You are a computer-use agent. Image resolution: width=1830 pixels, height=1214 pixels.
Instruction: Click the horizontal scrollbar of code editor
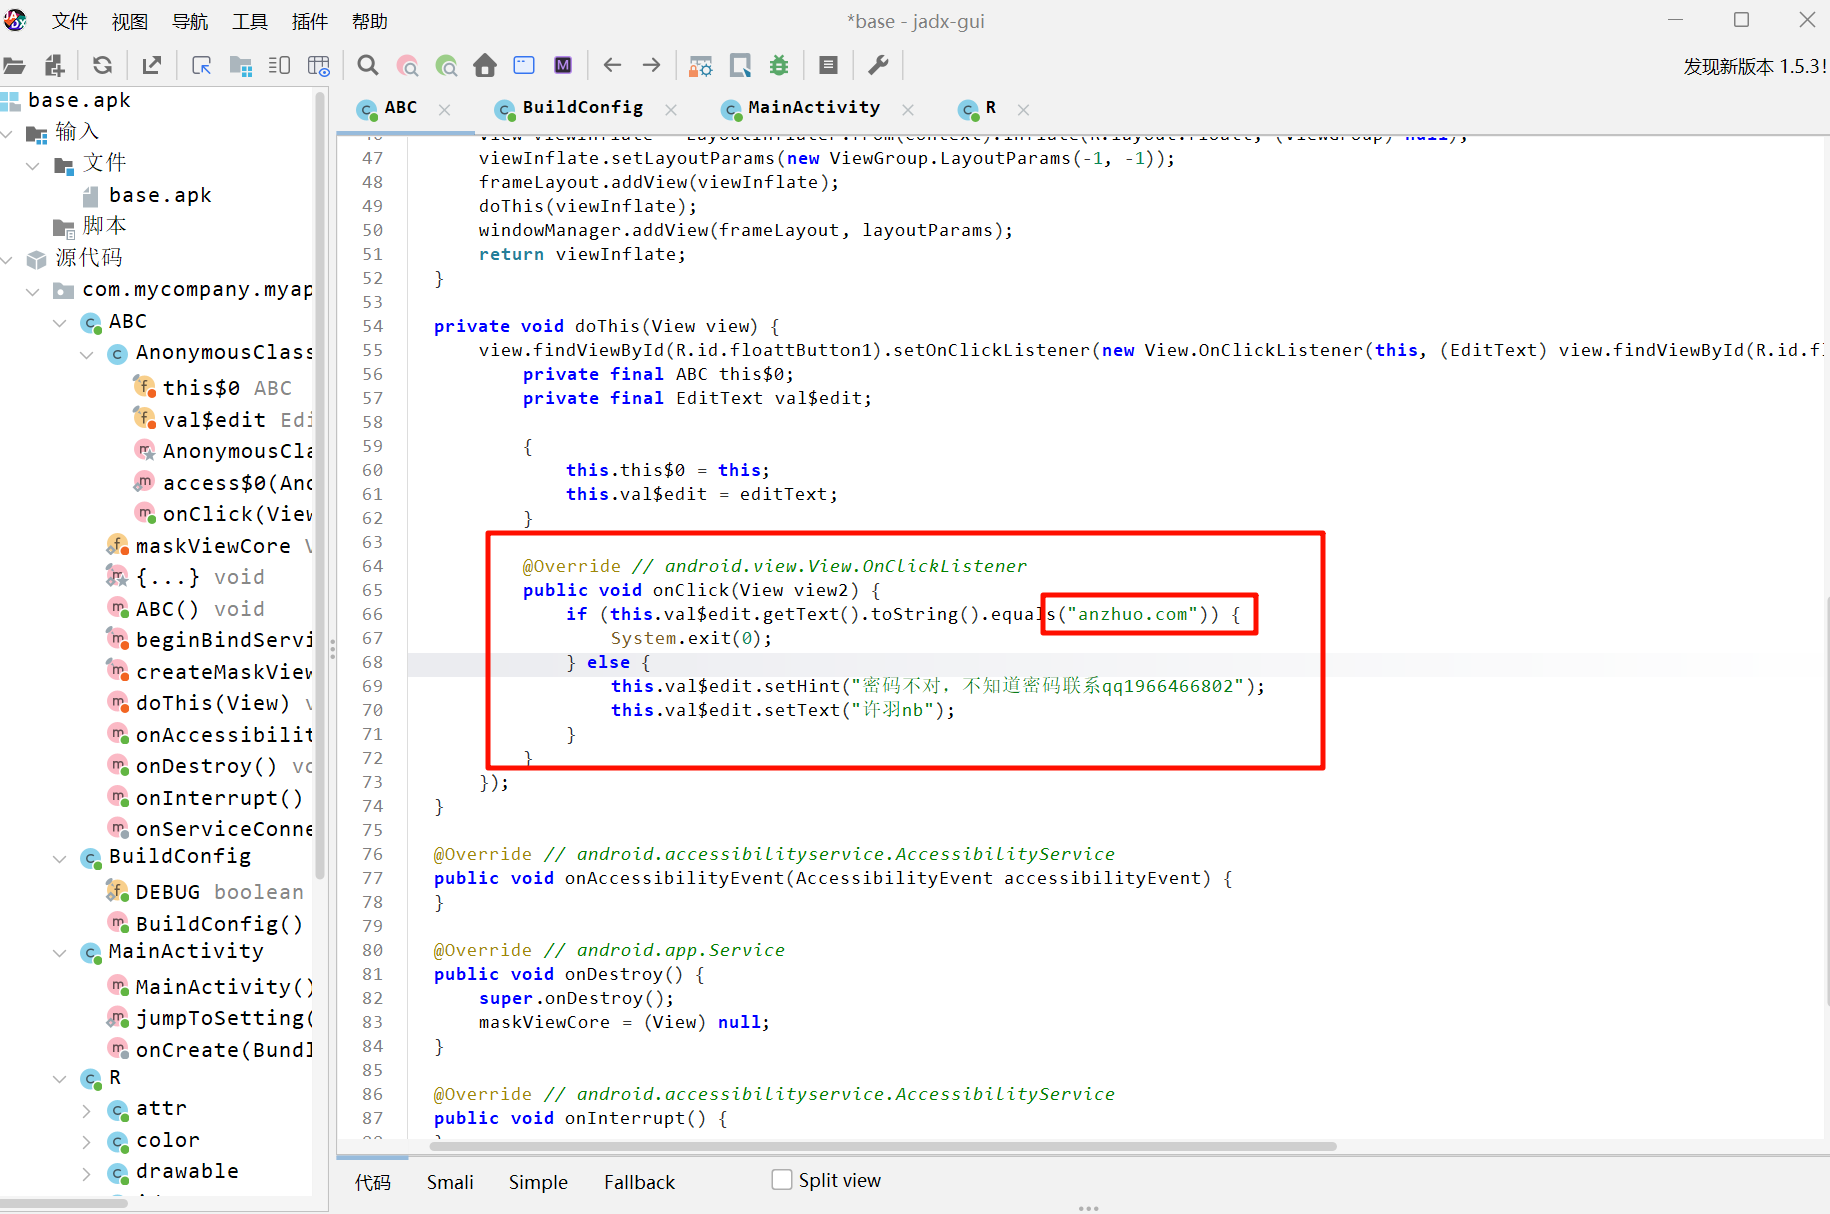point(883,1146)
